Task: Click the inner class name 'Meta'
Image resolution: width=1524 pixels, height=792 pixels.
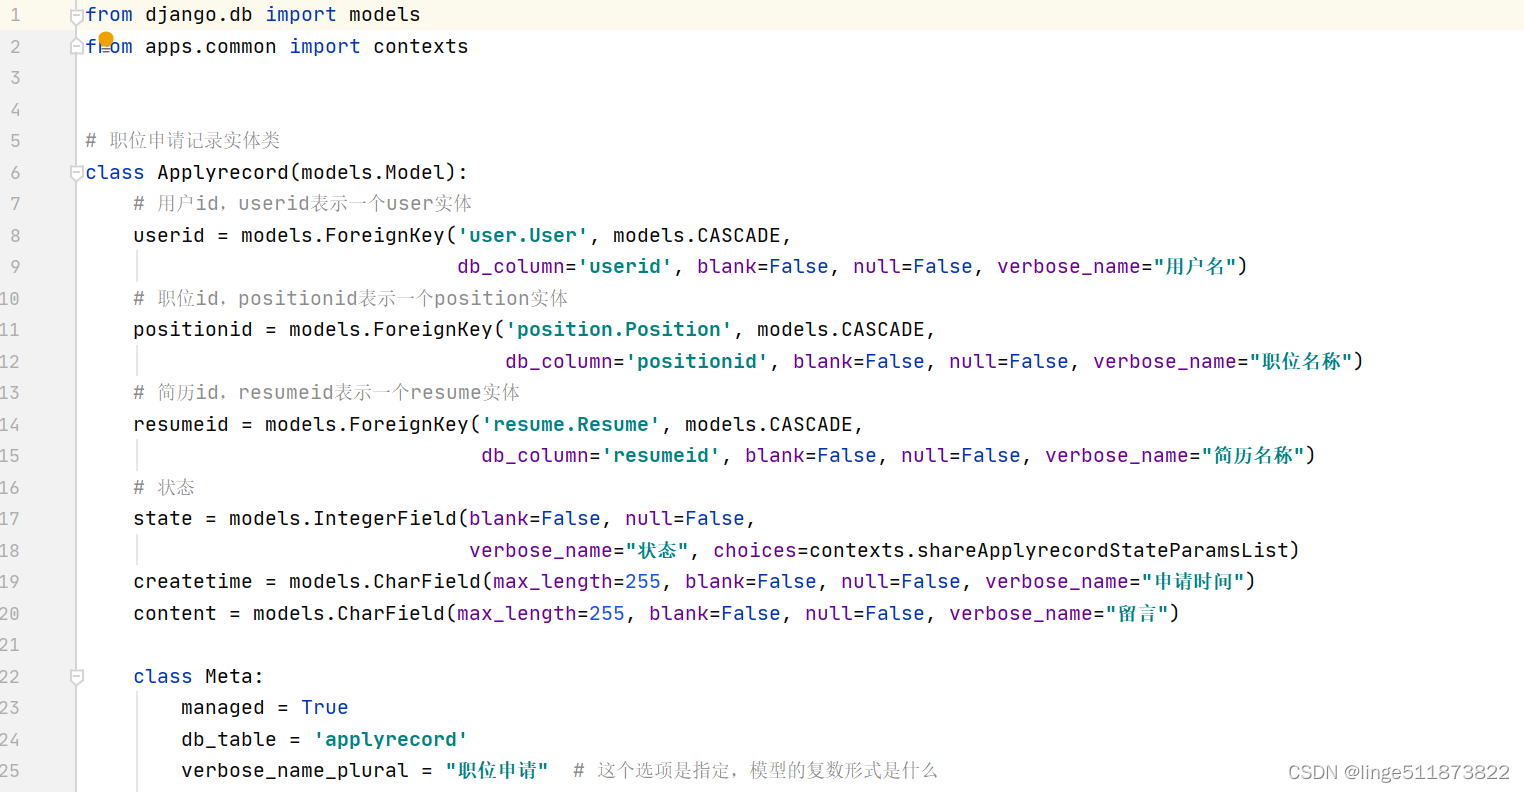Action: (x=229, y=677)
